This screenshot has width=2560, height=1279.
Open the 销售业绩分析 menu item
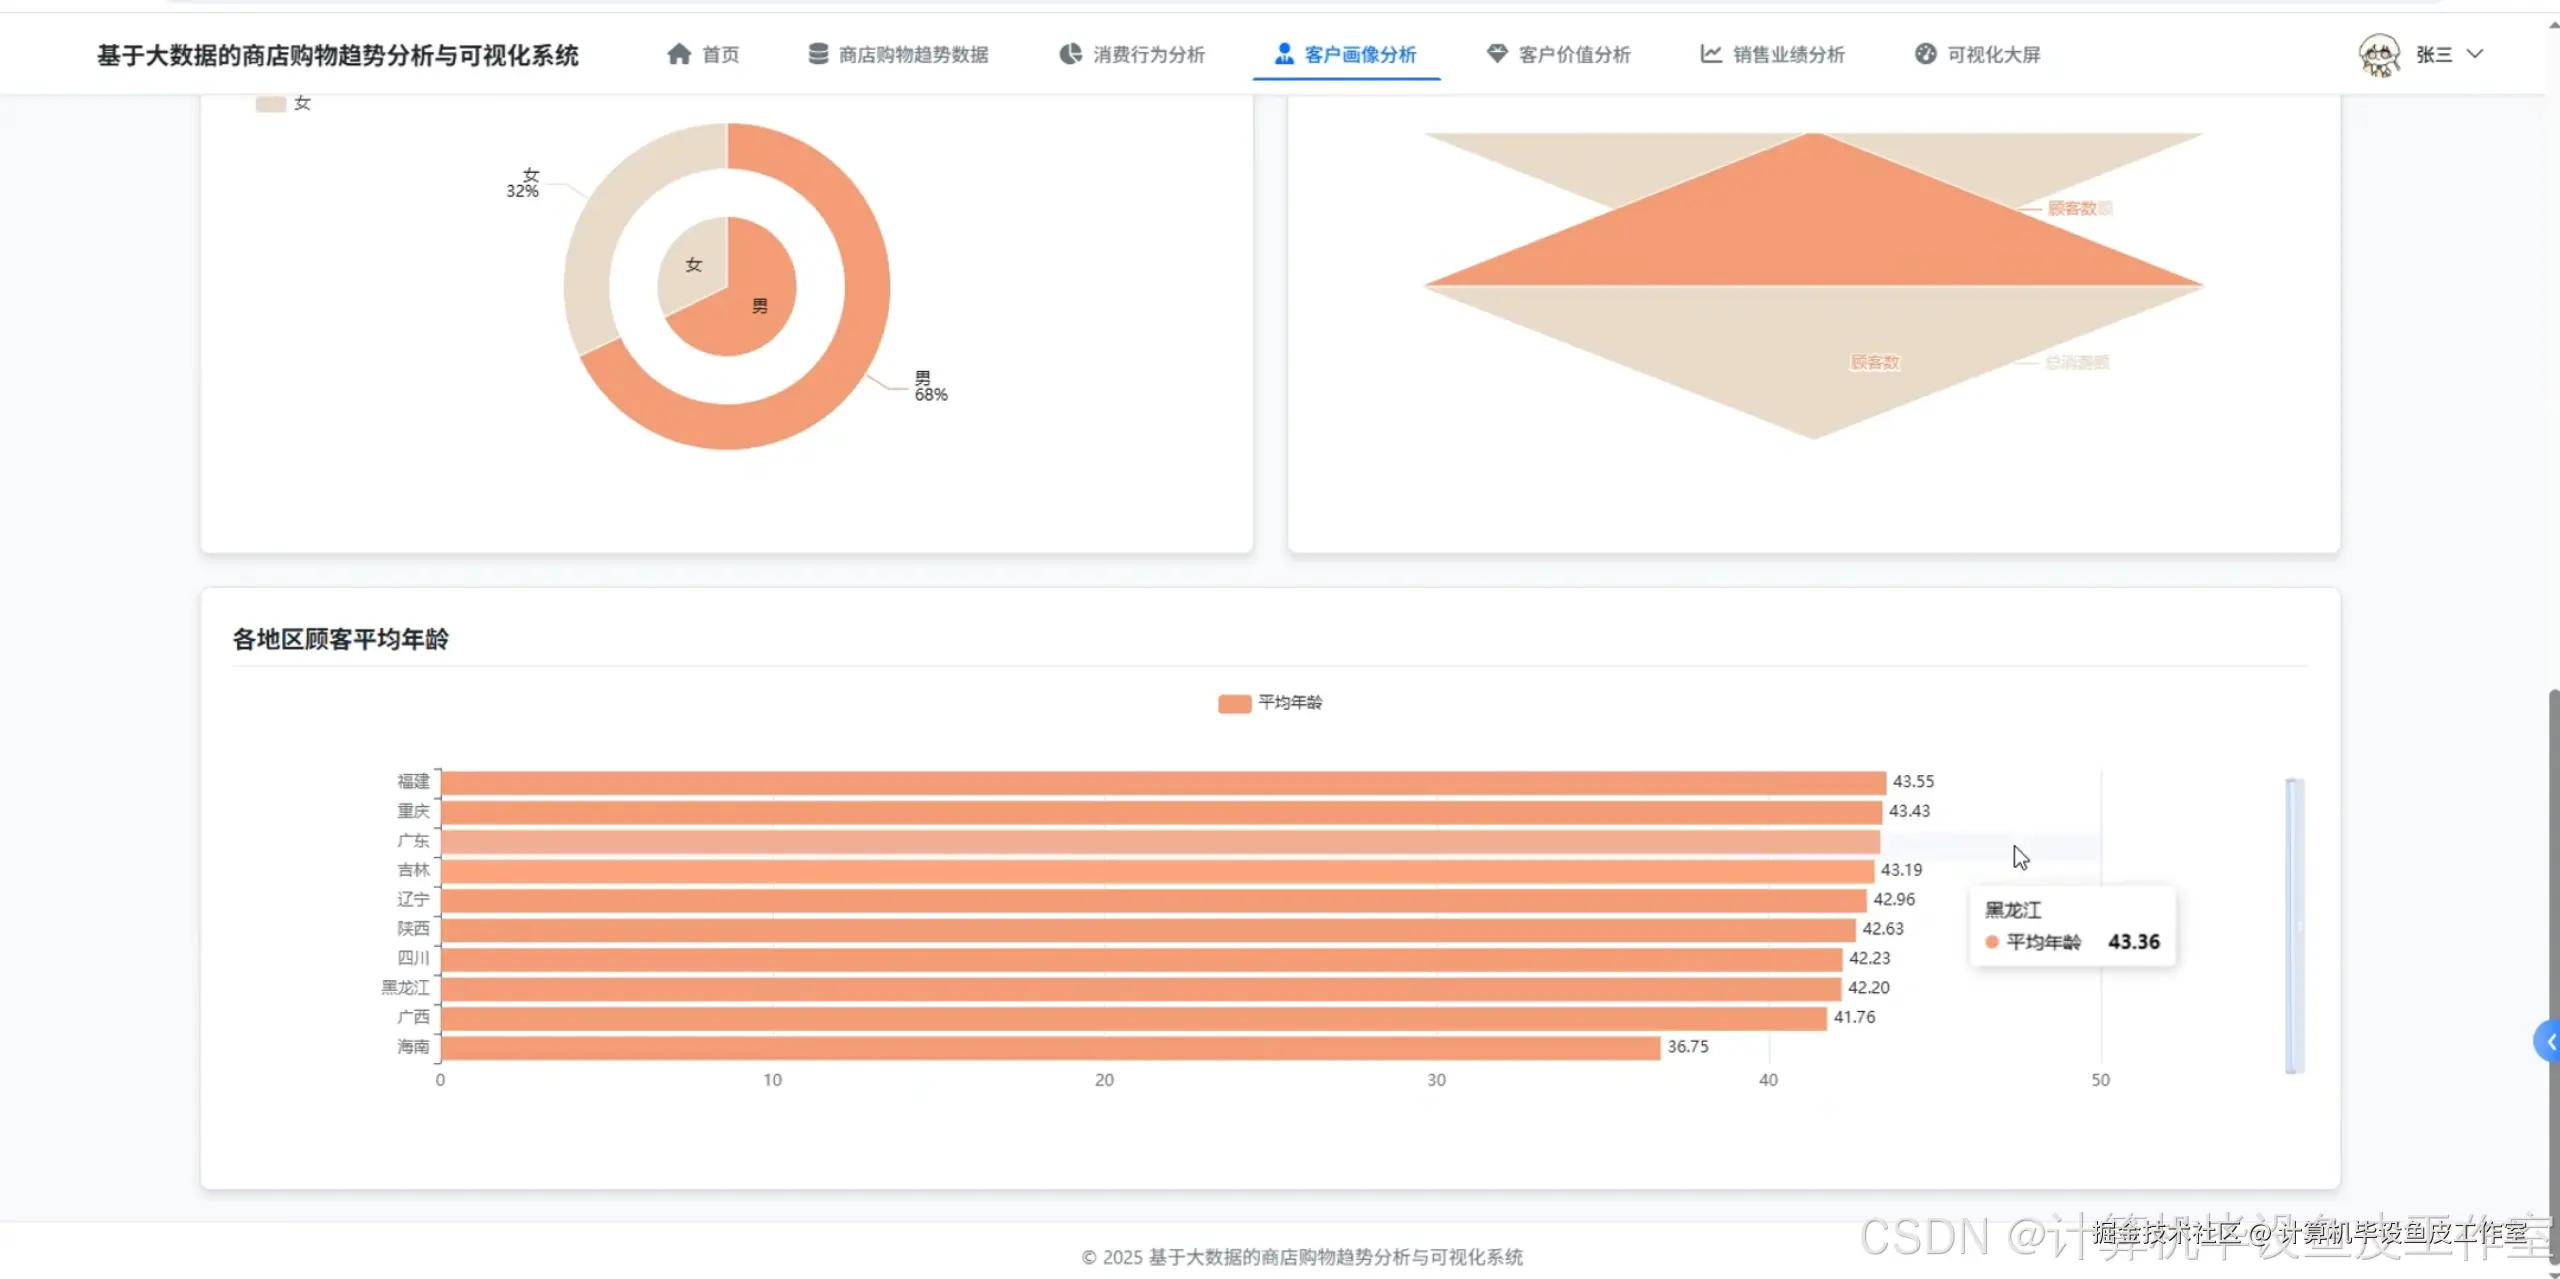[1787, 55]
